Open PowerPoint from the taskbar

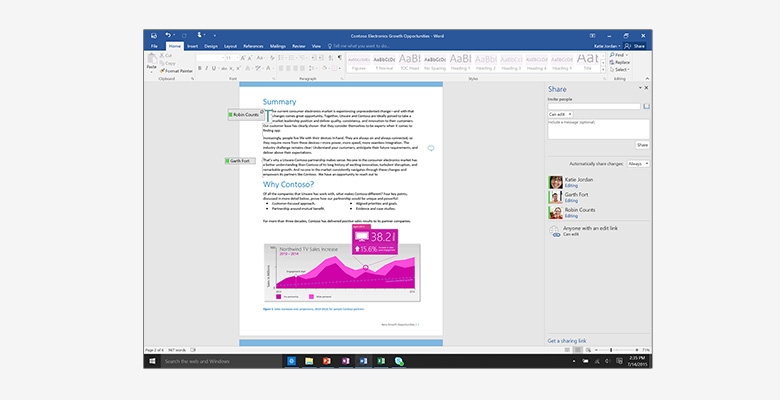coord(327,361)
